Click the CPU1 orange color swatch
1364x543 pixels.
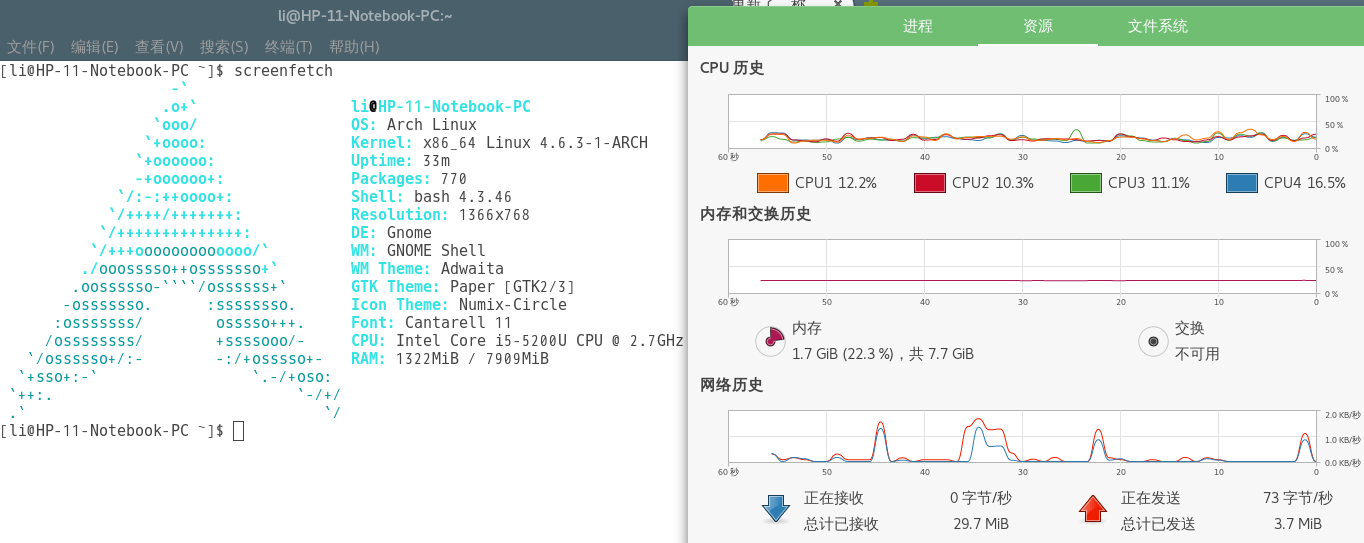tap(773, 183)
